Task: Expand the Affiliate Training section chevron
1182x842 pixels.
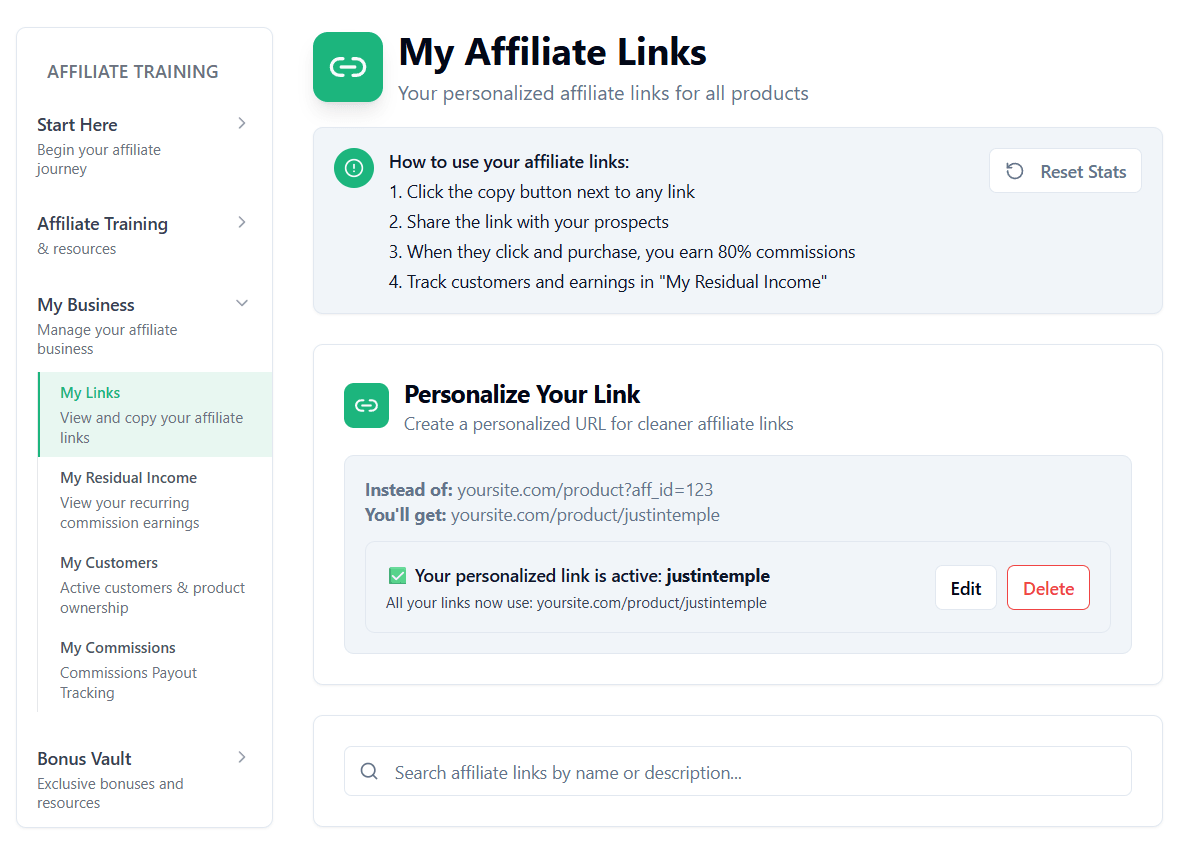Action: 241,222
